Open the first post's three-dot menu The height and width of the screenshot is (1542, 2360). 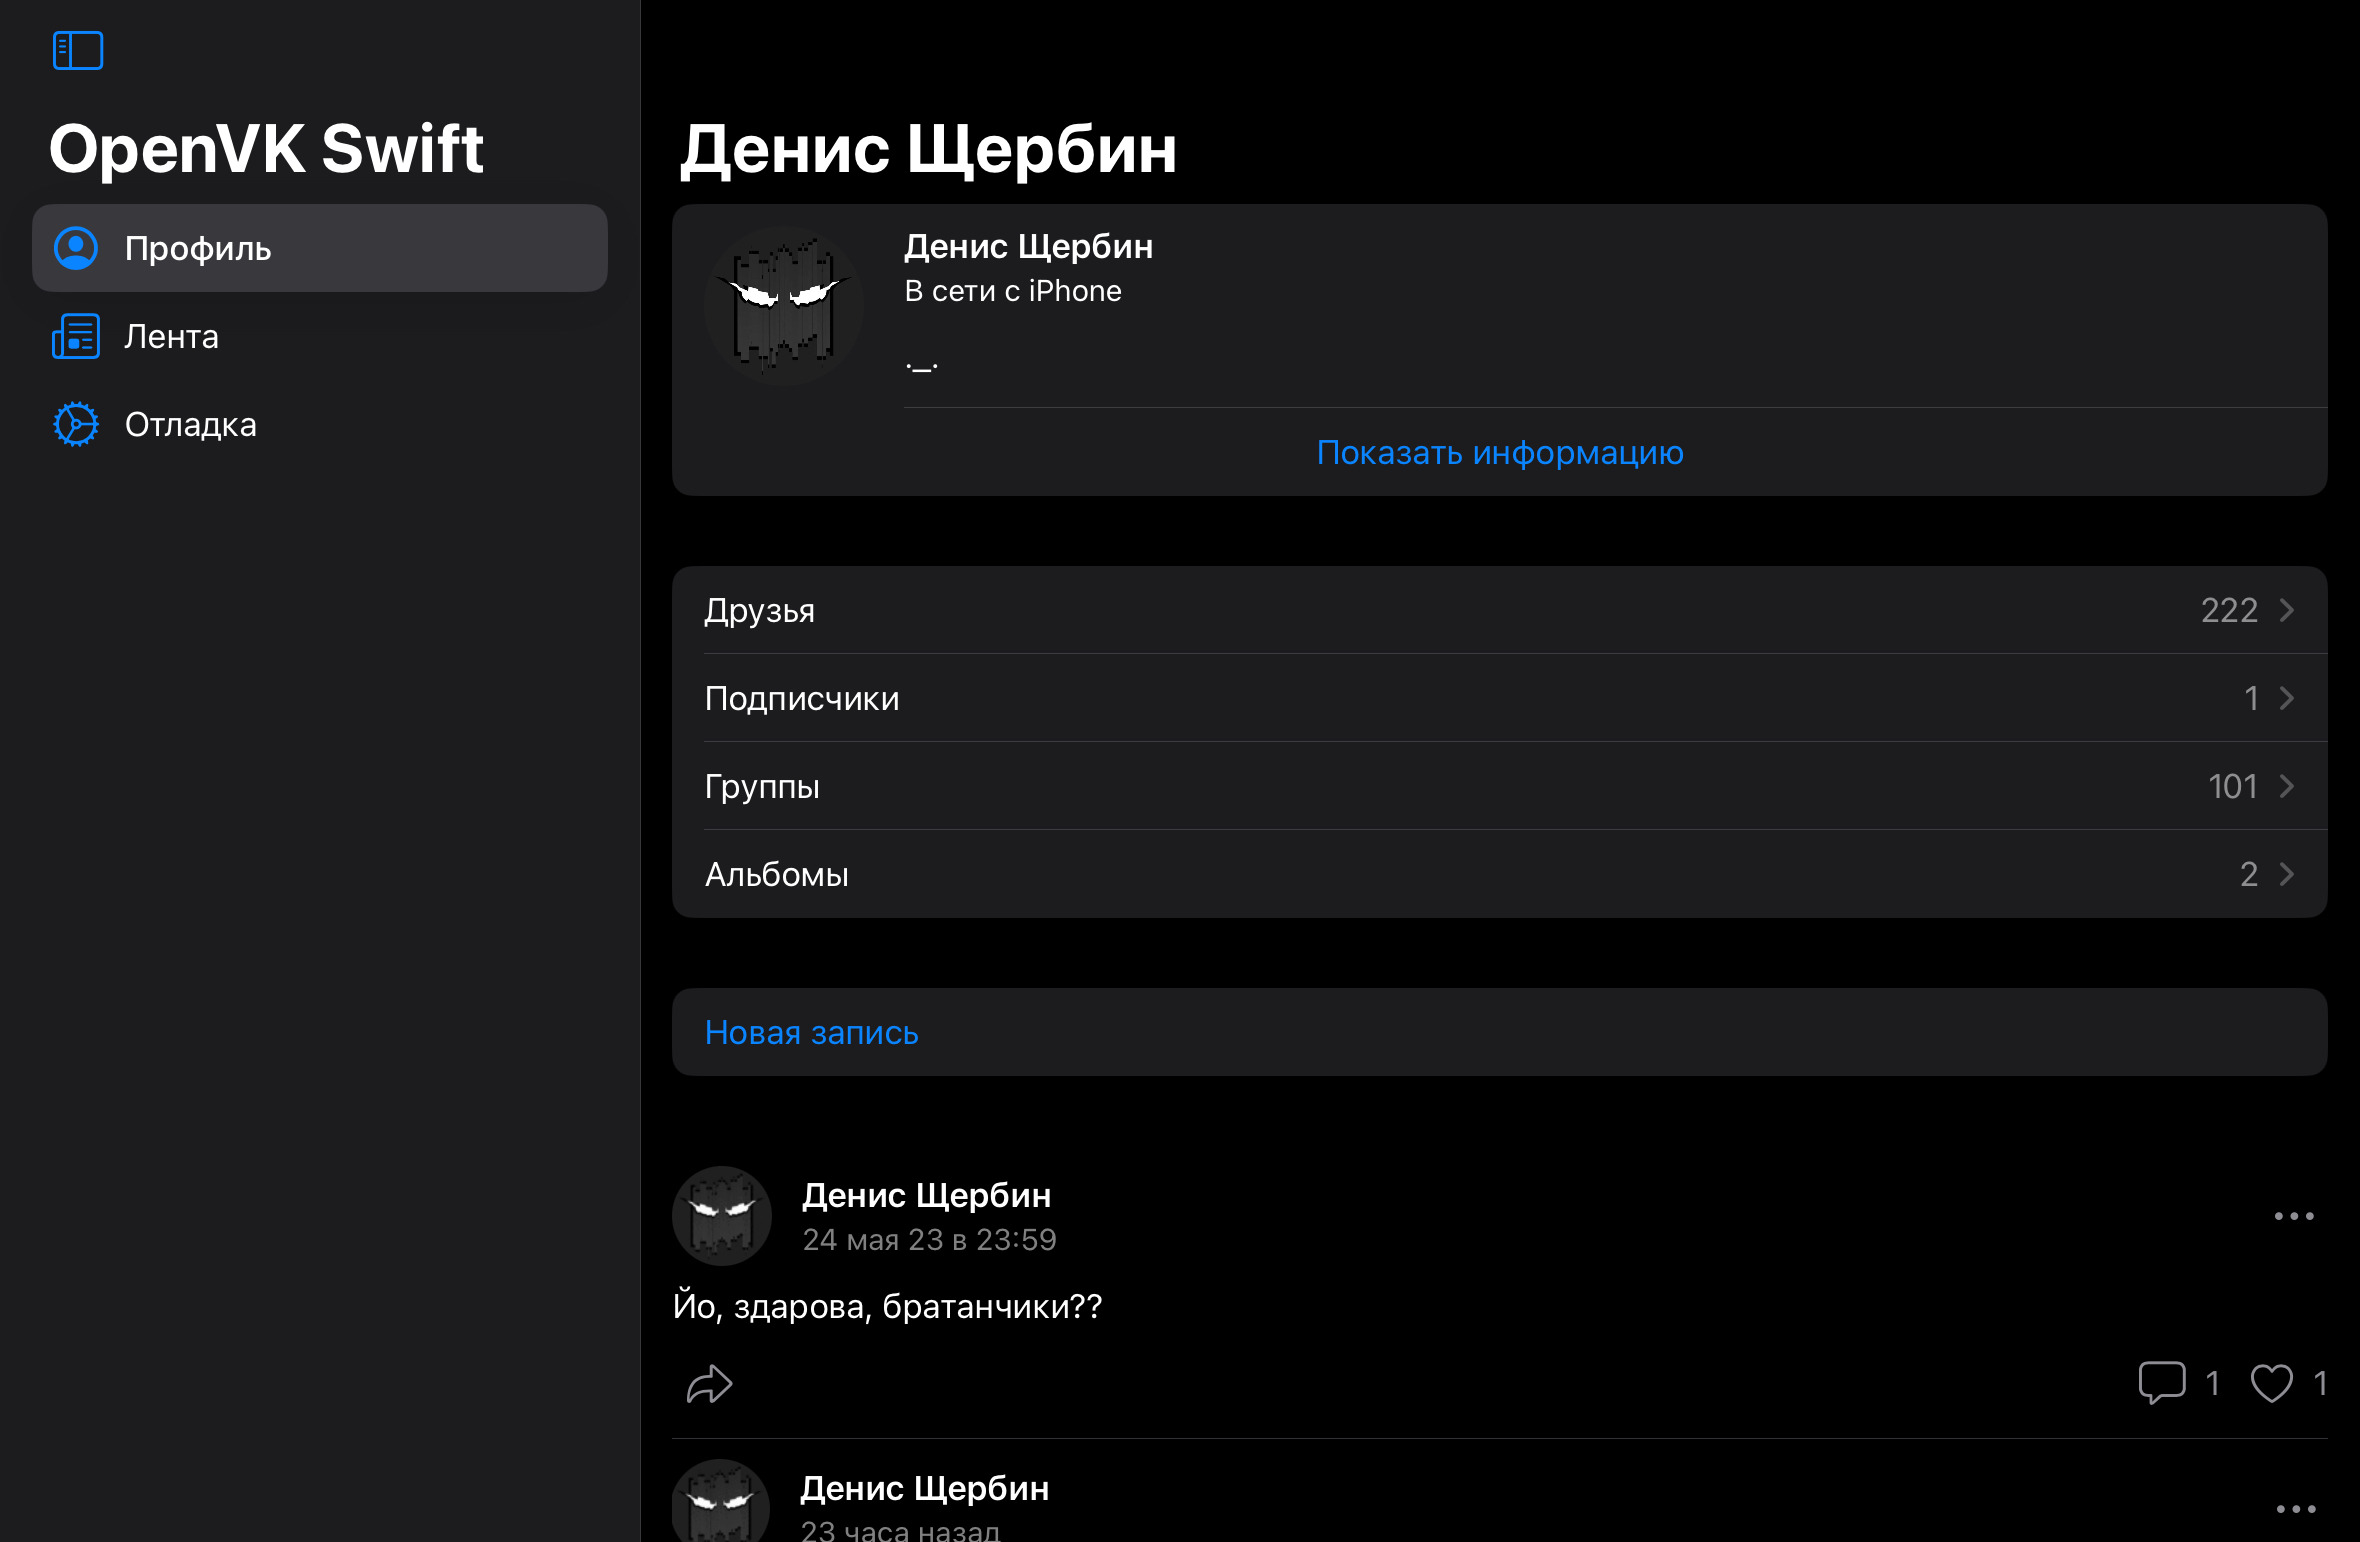(x=2294, y=1216)
